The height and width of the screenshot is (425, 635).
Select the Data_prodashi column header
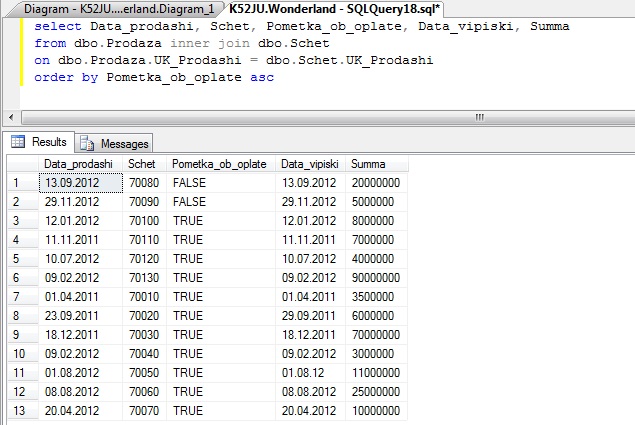[x=81, y=164]
